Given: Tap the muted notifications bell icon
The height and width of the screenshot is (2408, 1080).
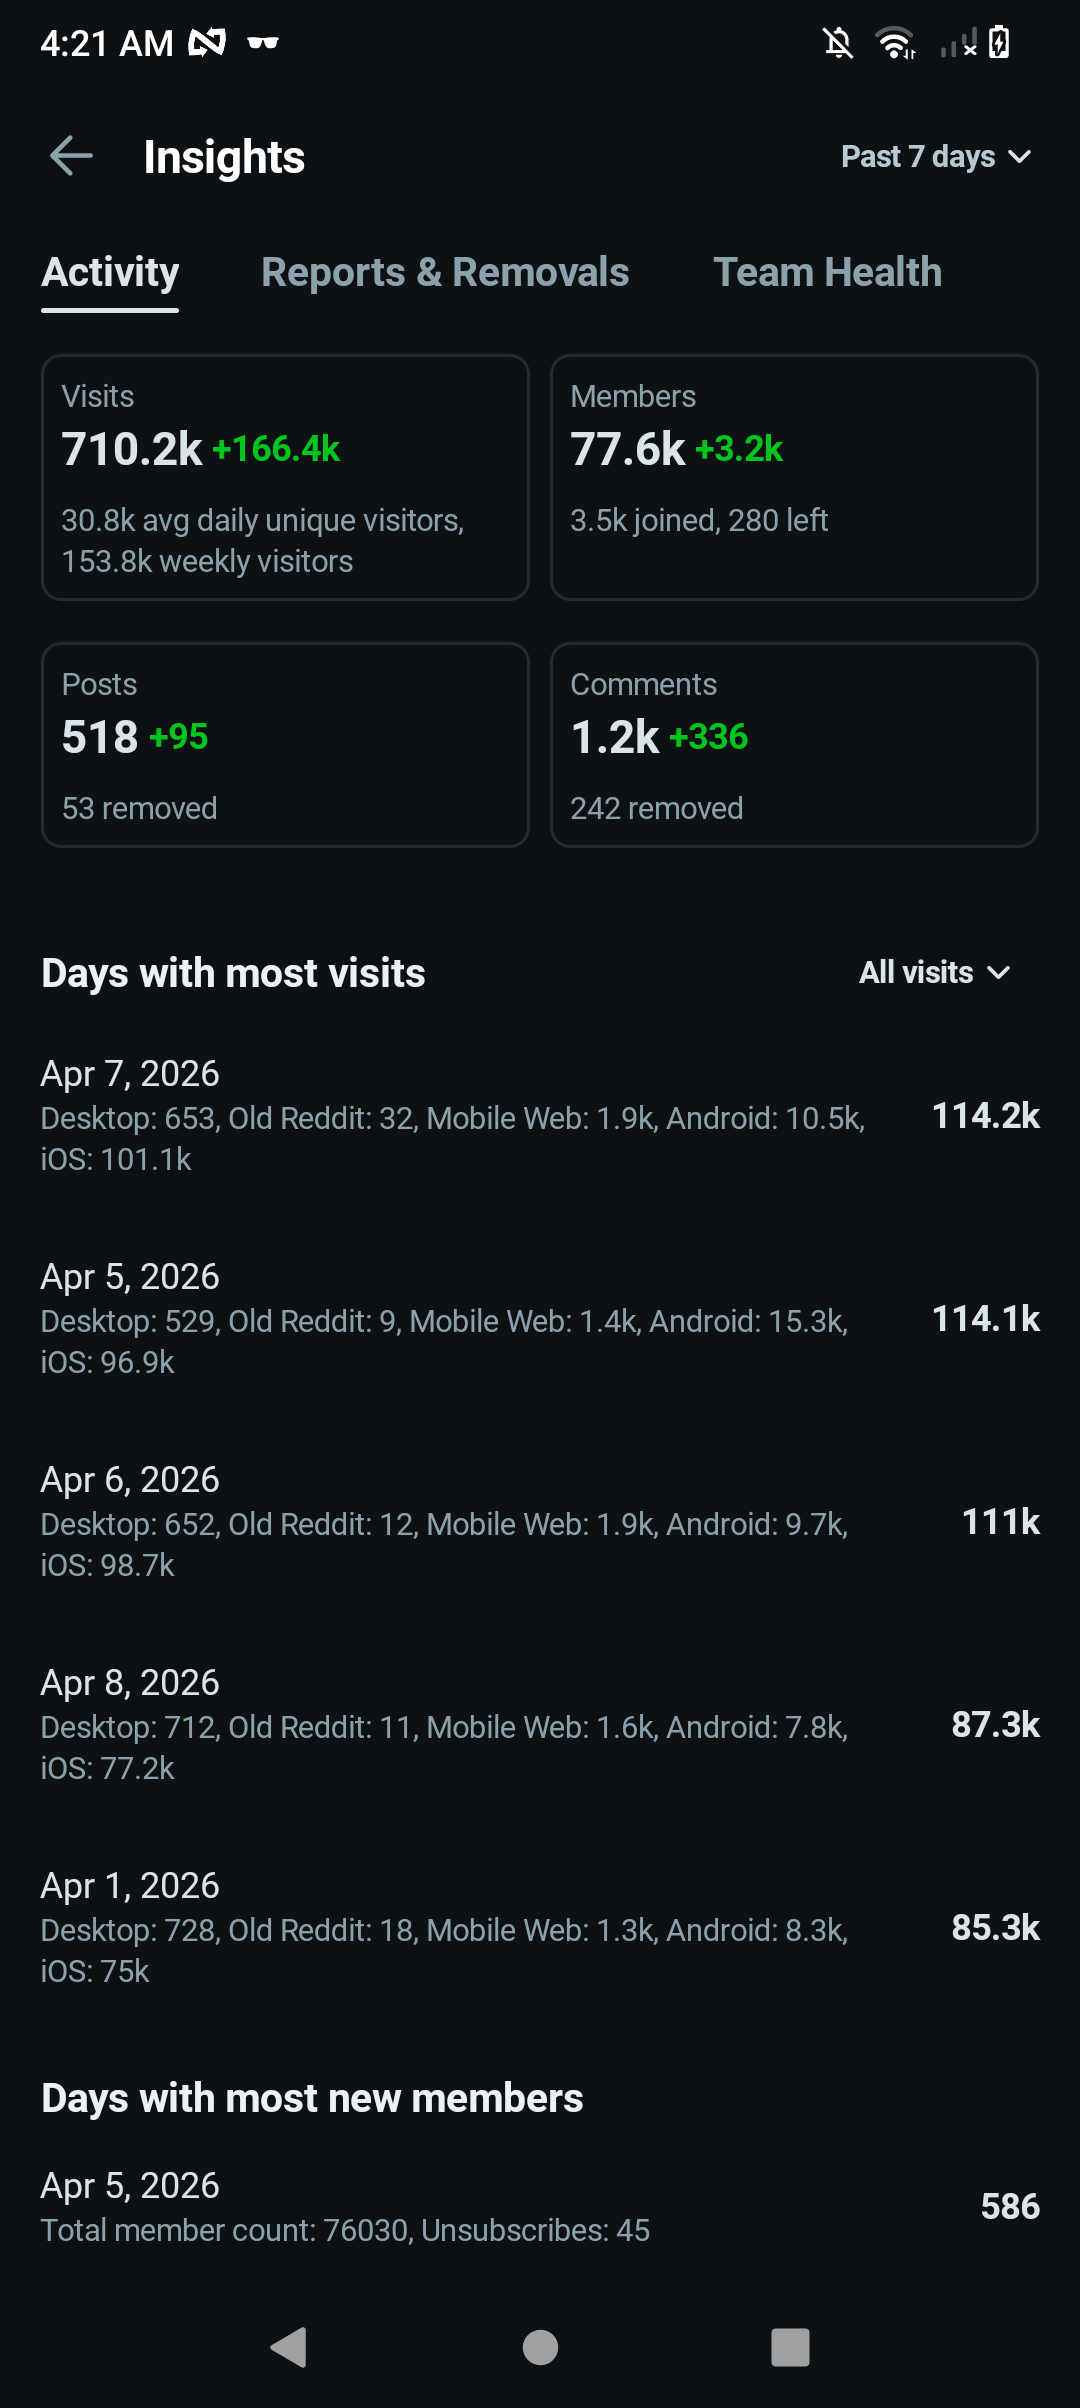Looking at the screenshot, I should tap(838, 43).
